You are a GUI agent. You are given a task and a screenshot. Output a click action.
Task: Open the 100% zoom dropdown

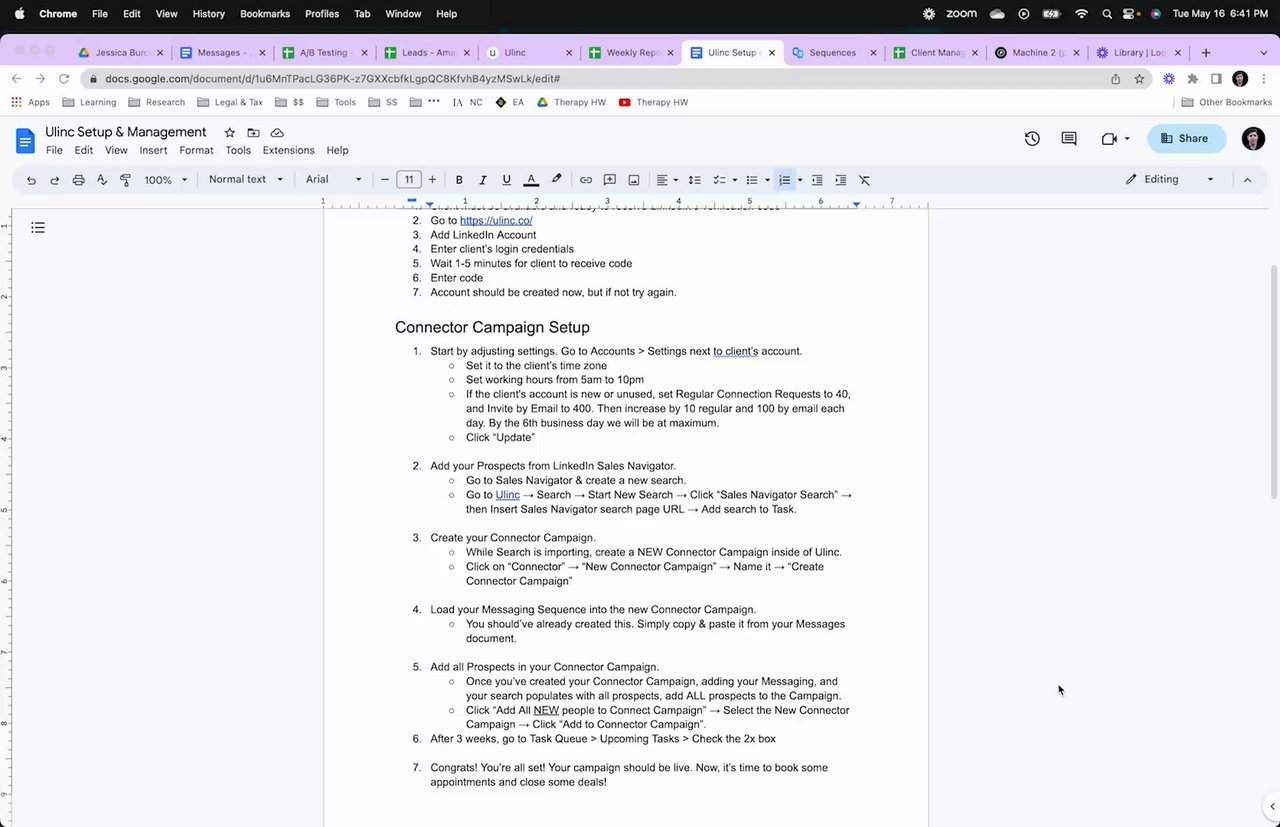pos(165,180)
